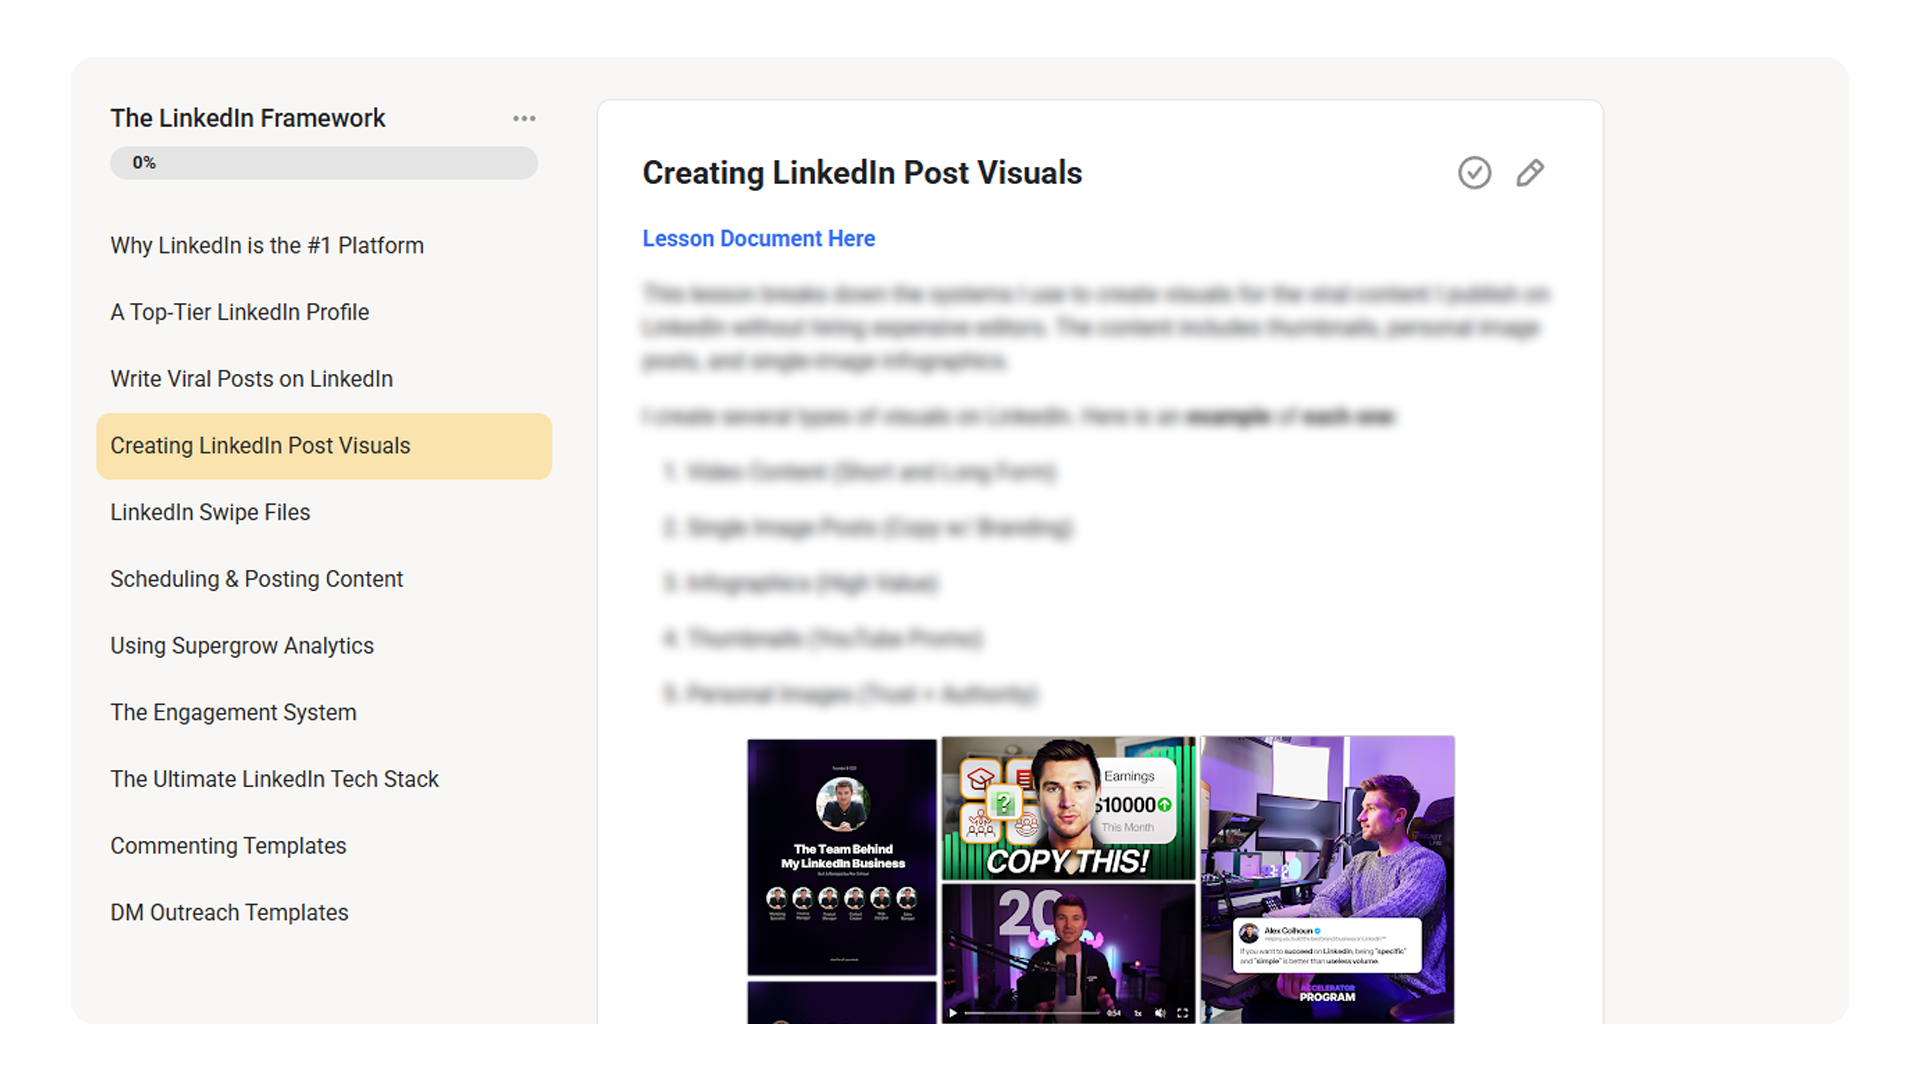
Task: Open The Team Behind My LinkedIn Business image
Action: click(x=842, y=857)
